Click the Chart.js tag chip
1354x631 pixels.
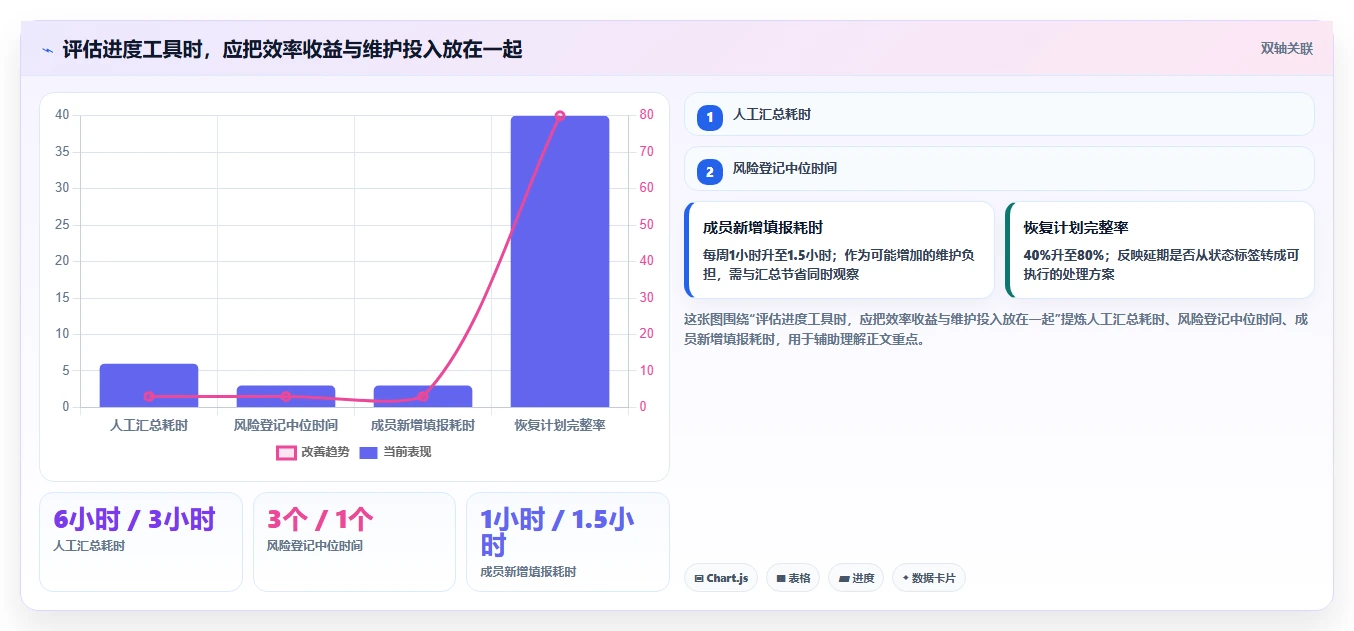click(x=721, y=578)
